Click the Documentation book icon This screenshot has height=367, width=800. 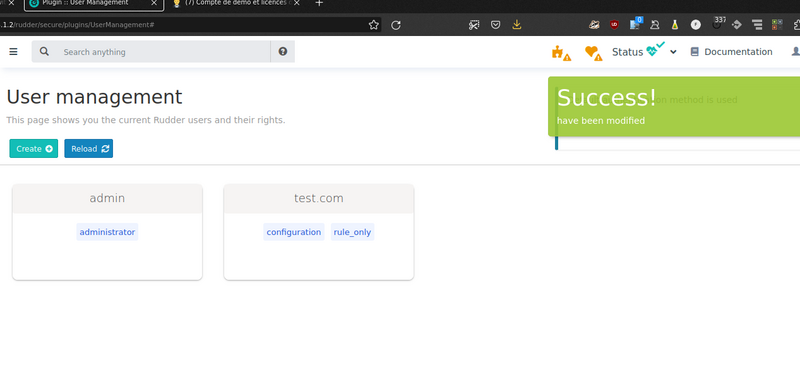[694, 52]
